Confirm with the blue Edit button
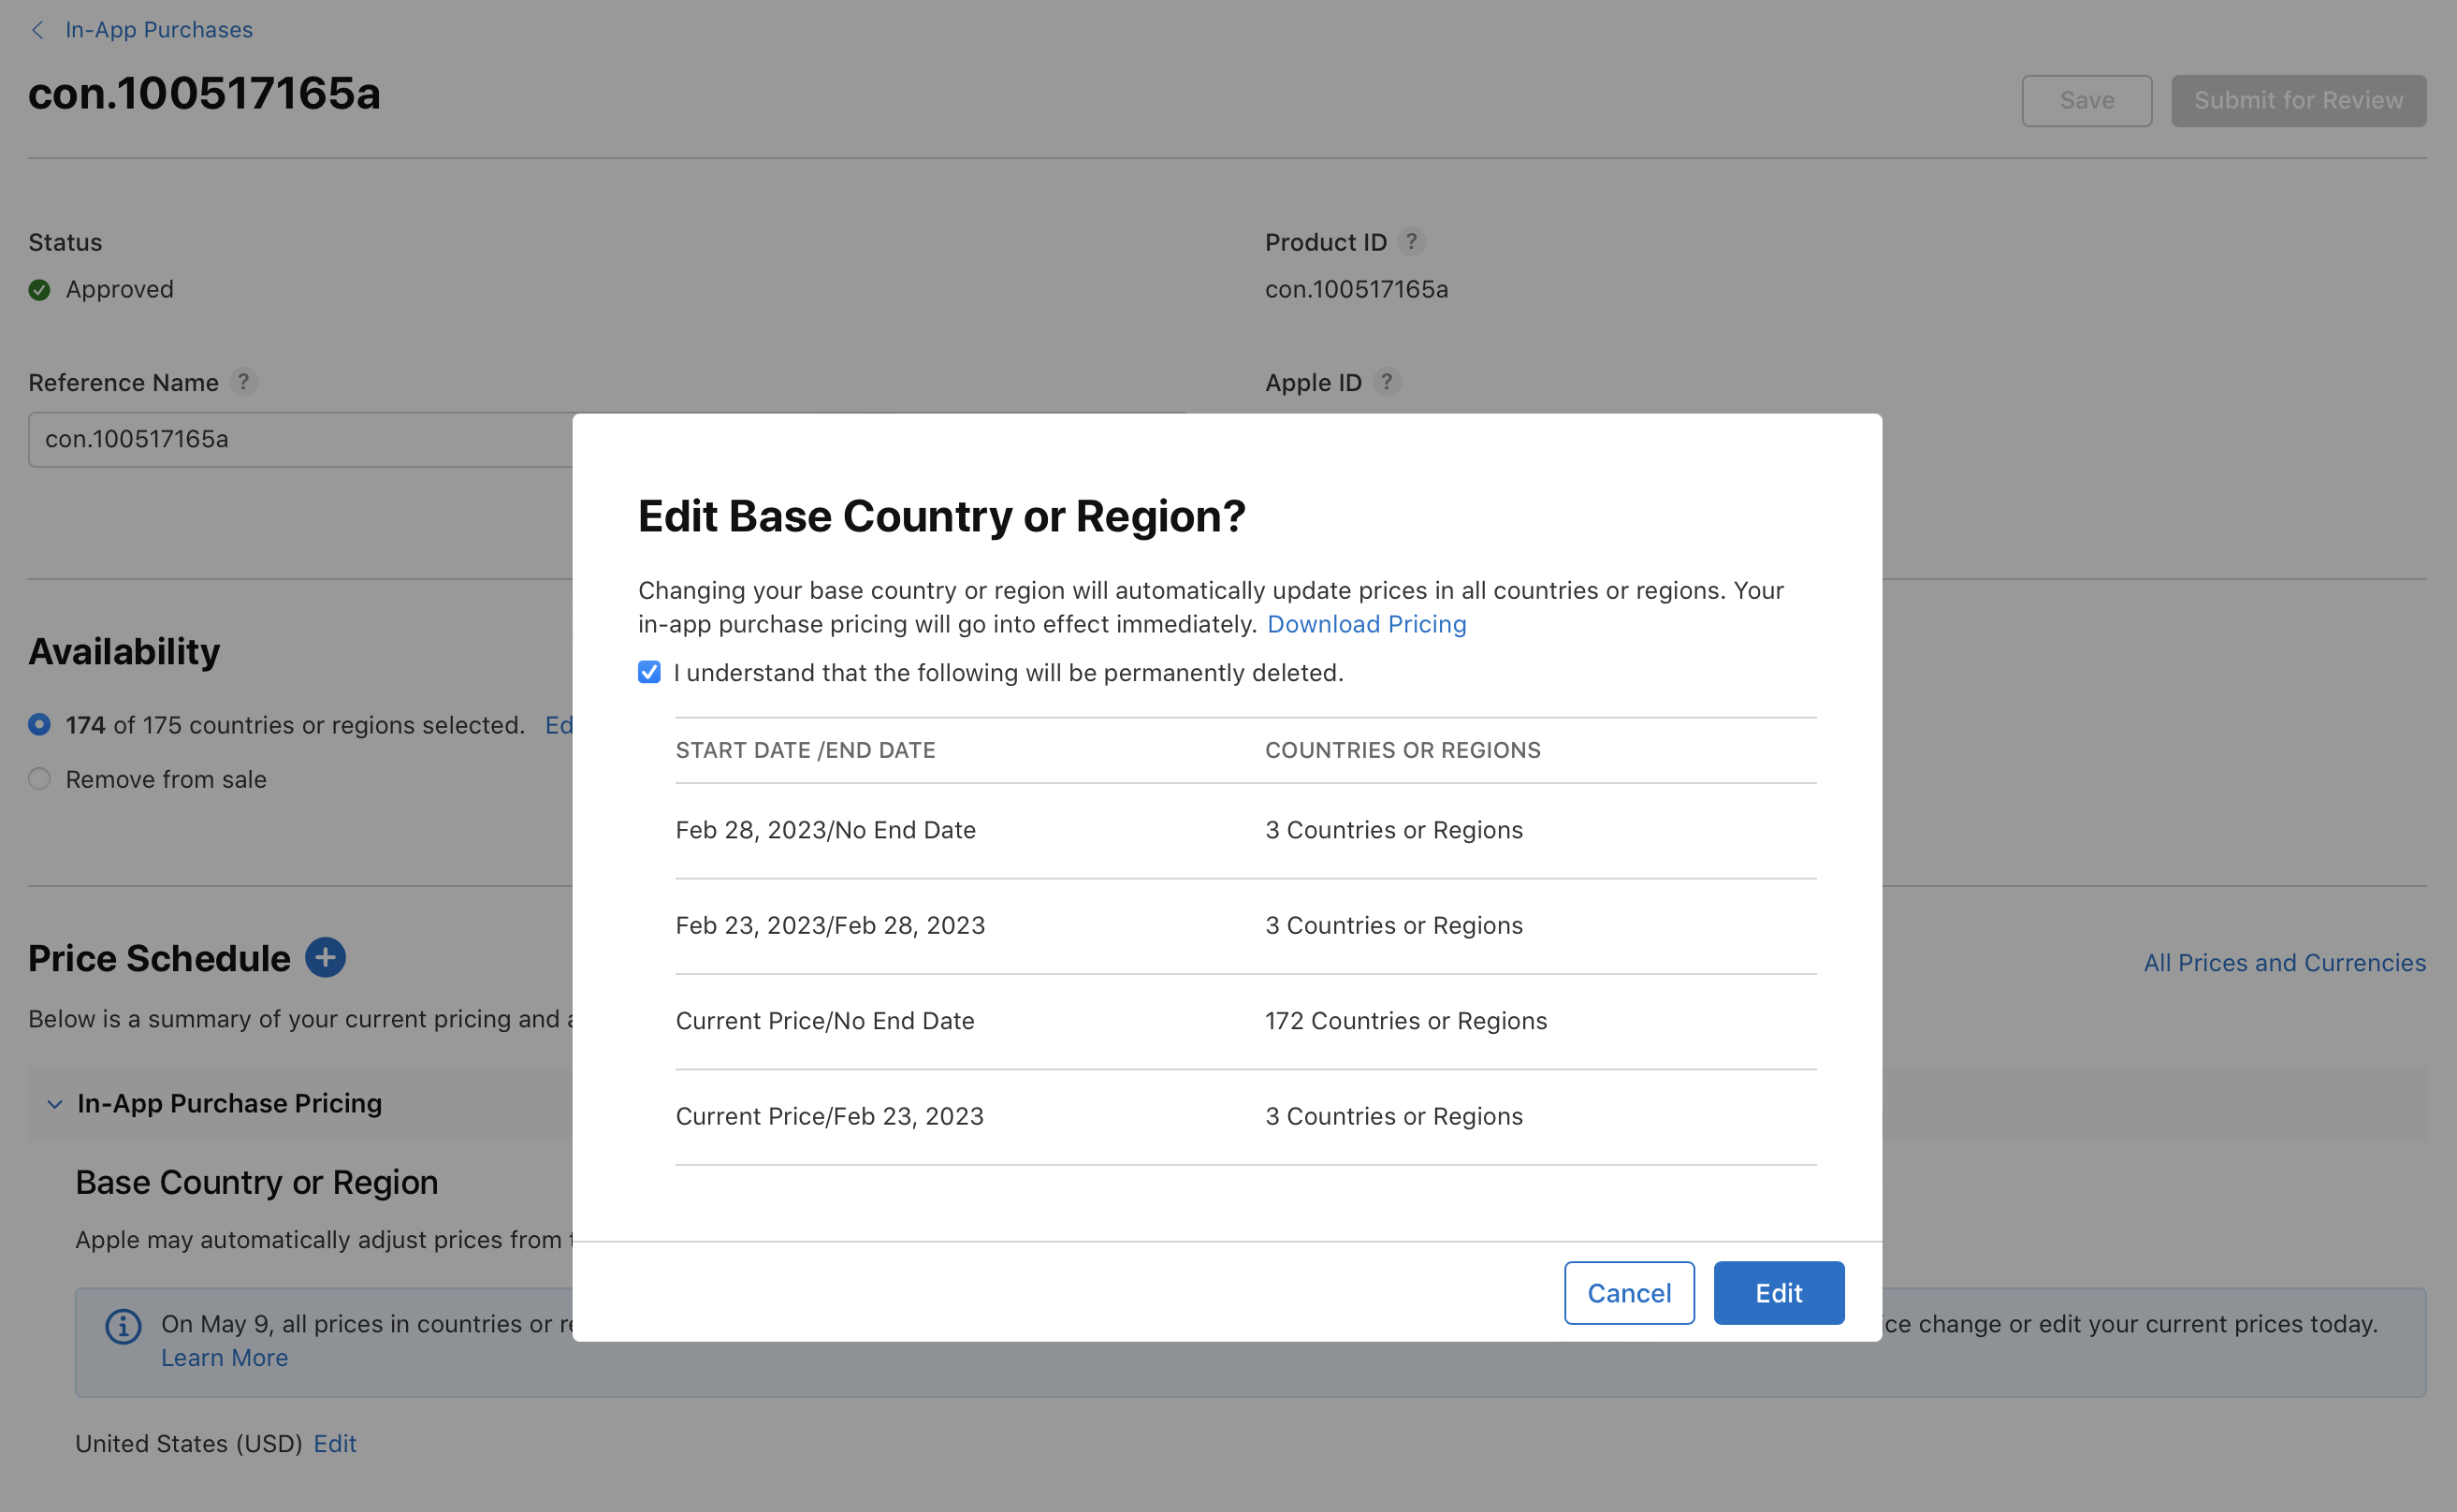2457x1512 pixels. [x=1777, y=1292]
